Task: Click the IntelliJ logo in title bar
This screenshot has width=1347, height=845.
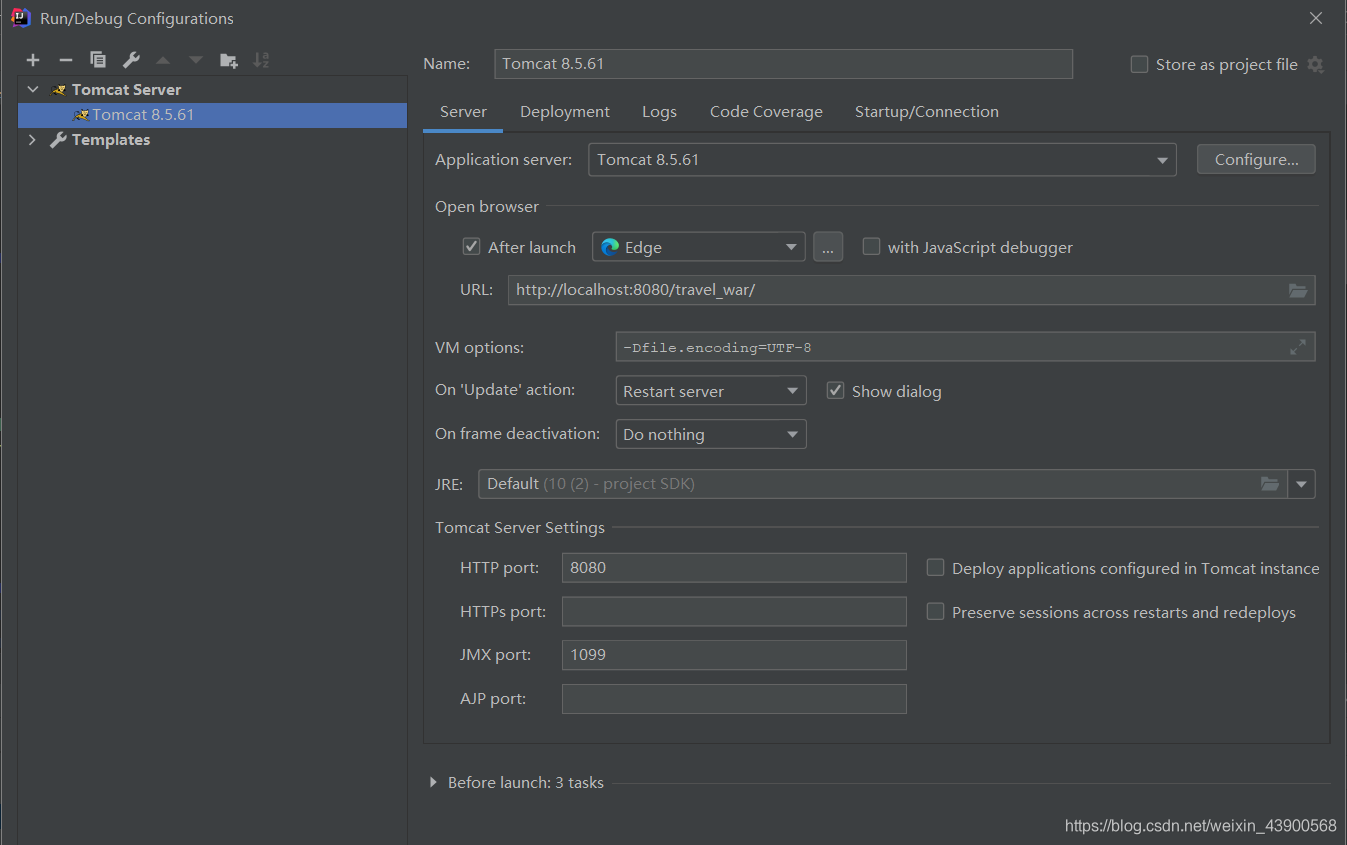Action: 20,17
